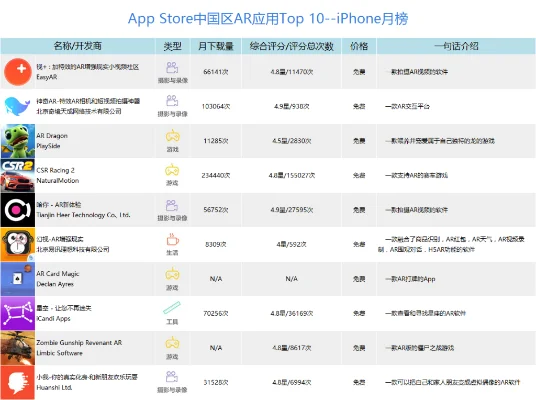Click the coffee cup lifestyle icon
The width and height of the screenshot is (536, 400).
pyautogui.click(x=172, y=240)
